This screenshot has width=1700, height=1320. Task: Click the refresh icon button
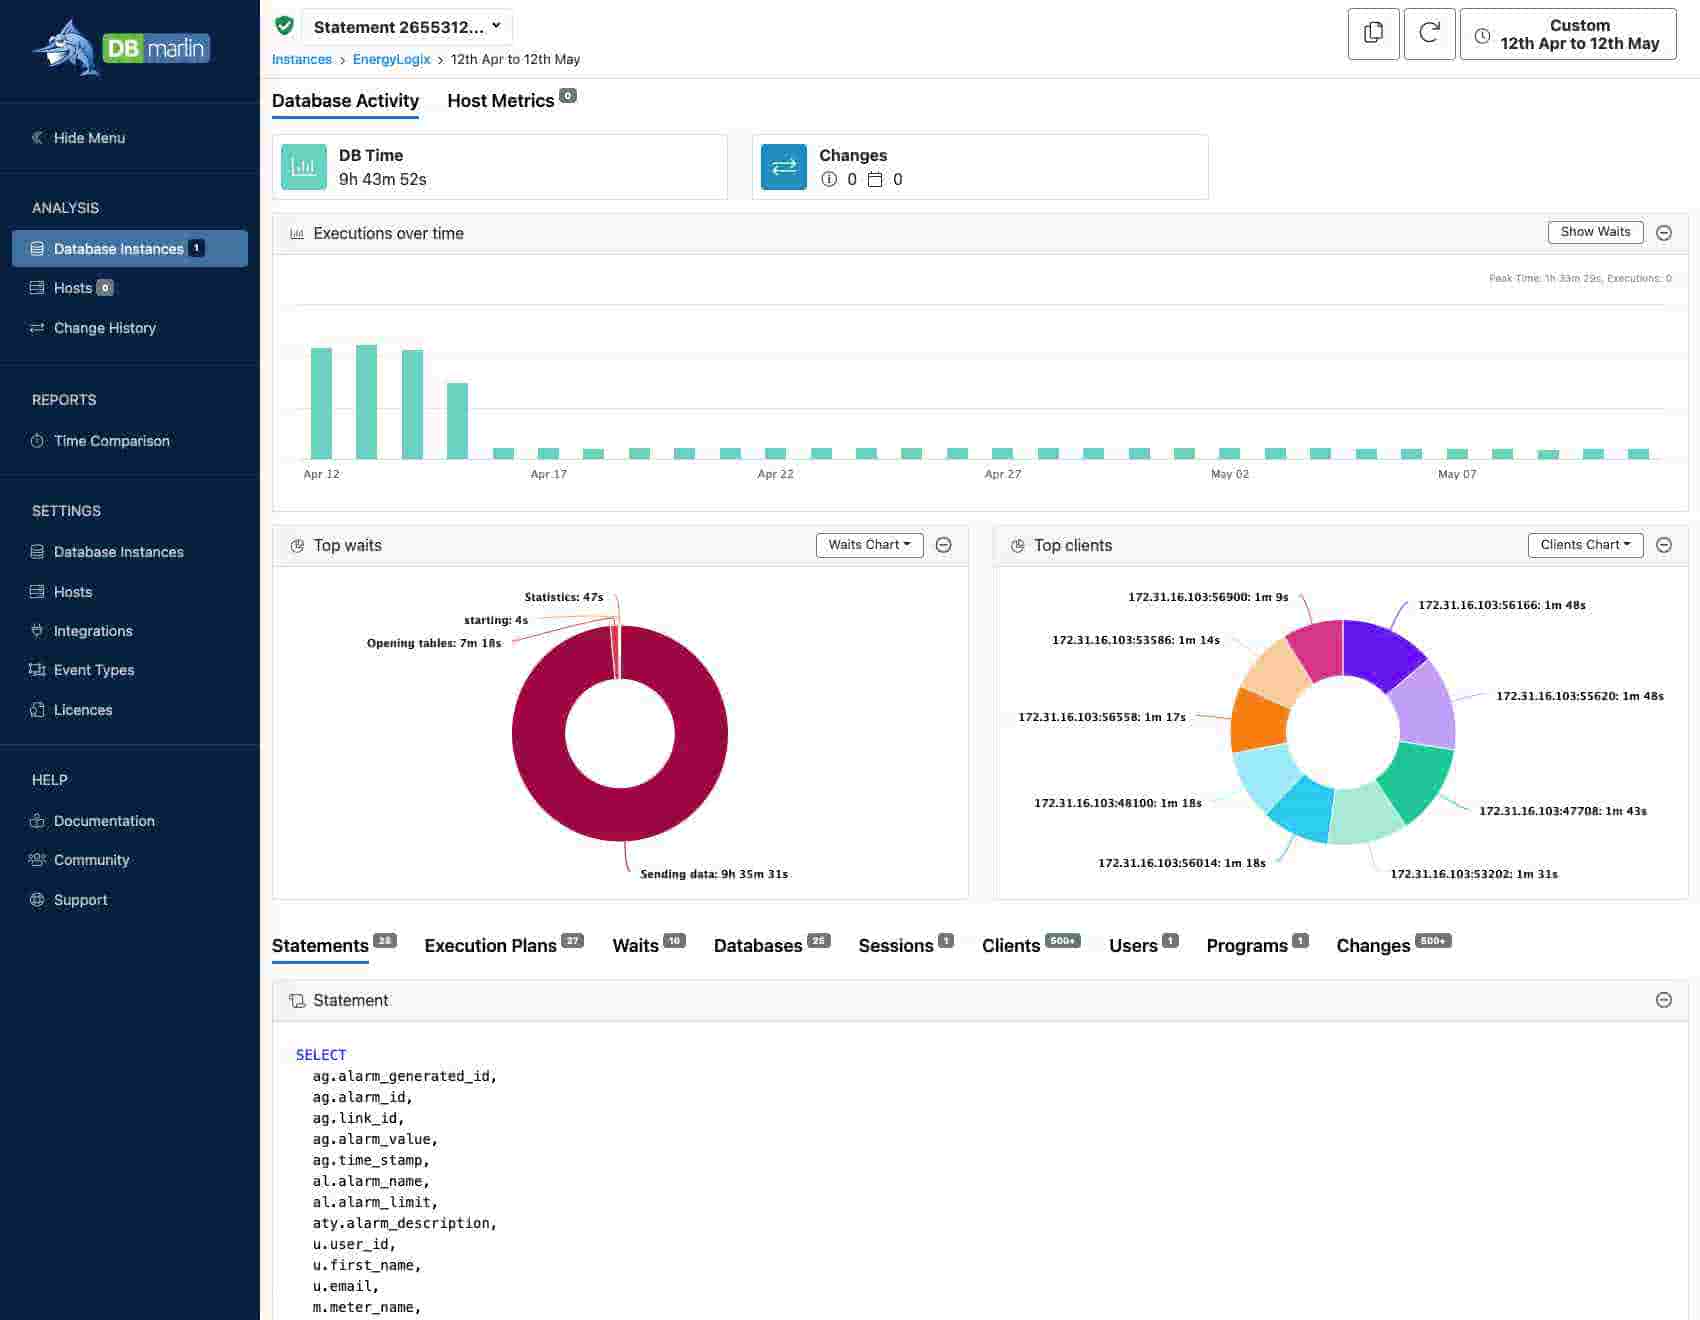[x=1429, y=34]
